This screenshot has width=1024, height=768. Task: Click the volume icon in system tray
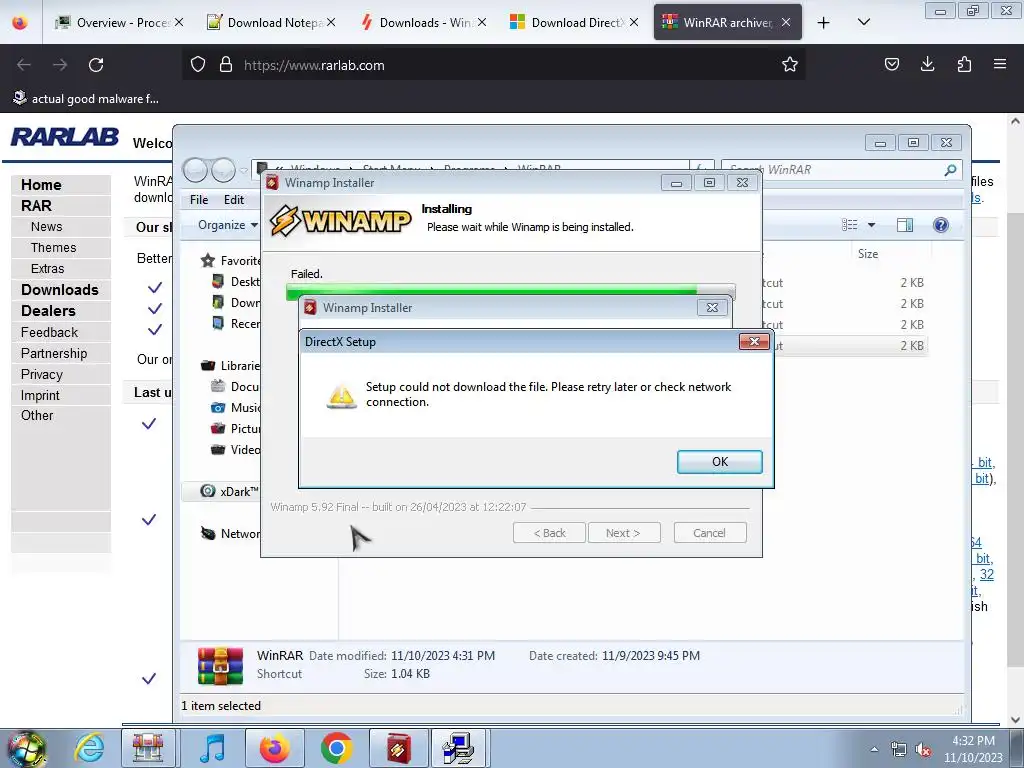(923, 750)
